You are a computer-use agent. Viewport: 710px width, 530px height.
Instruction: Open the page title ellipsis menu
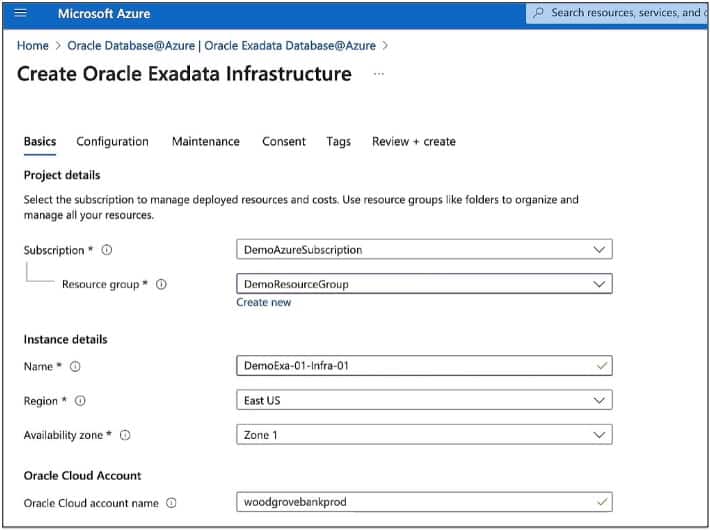[378, 74]
